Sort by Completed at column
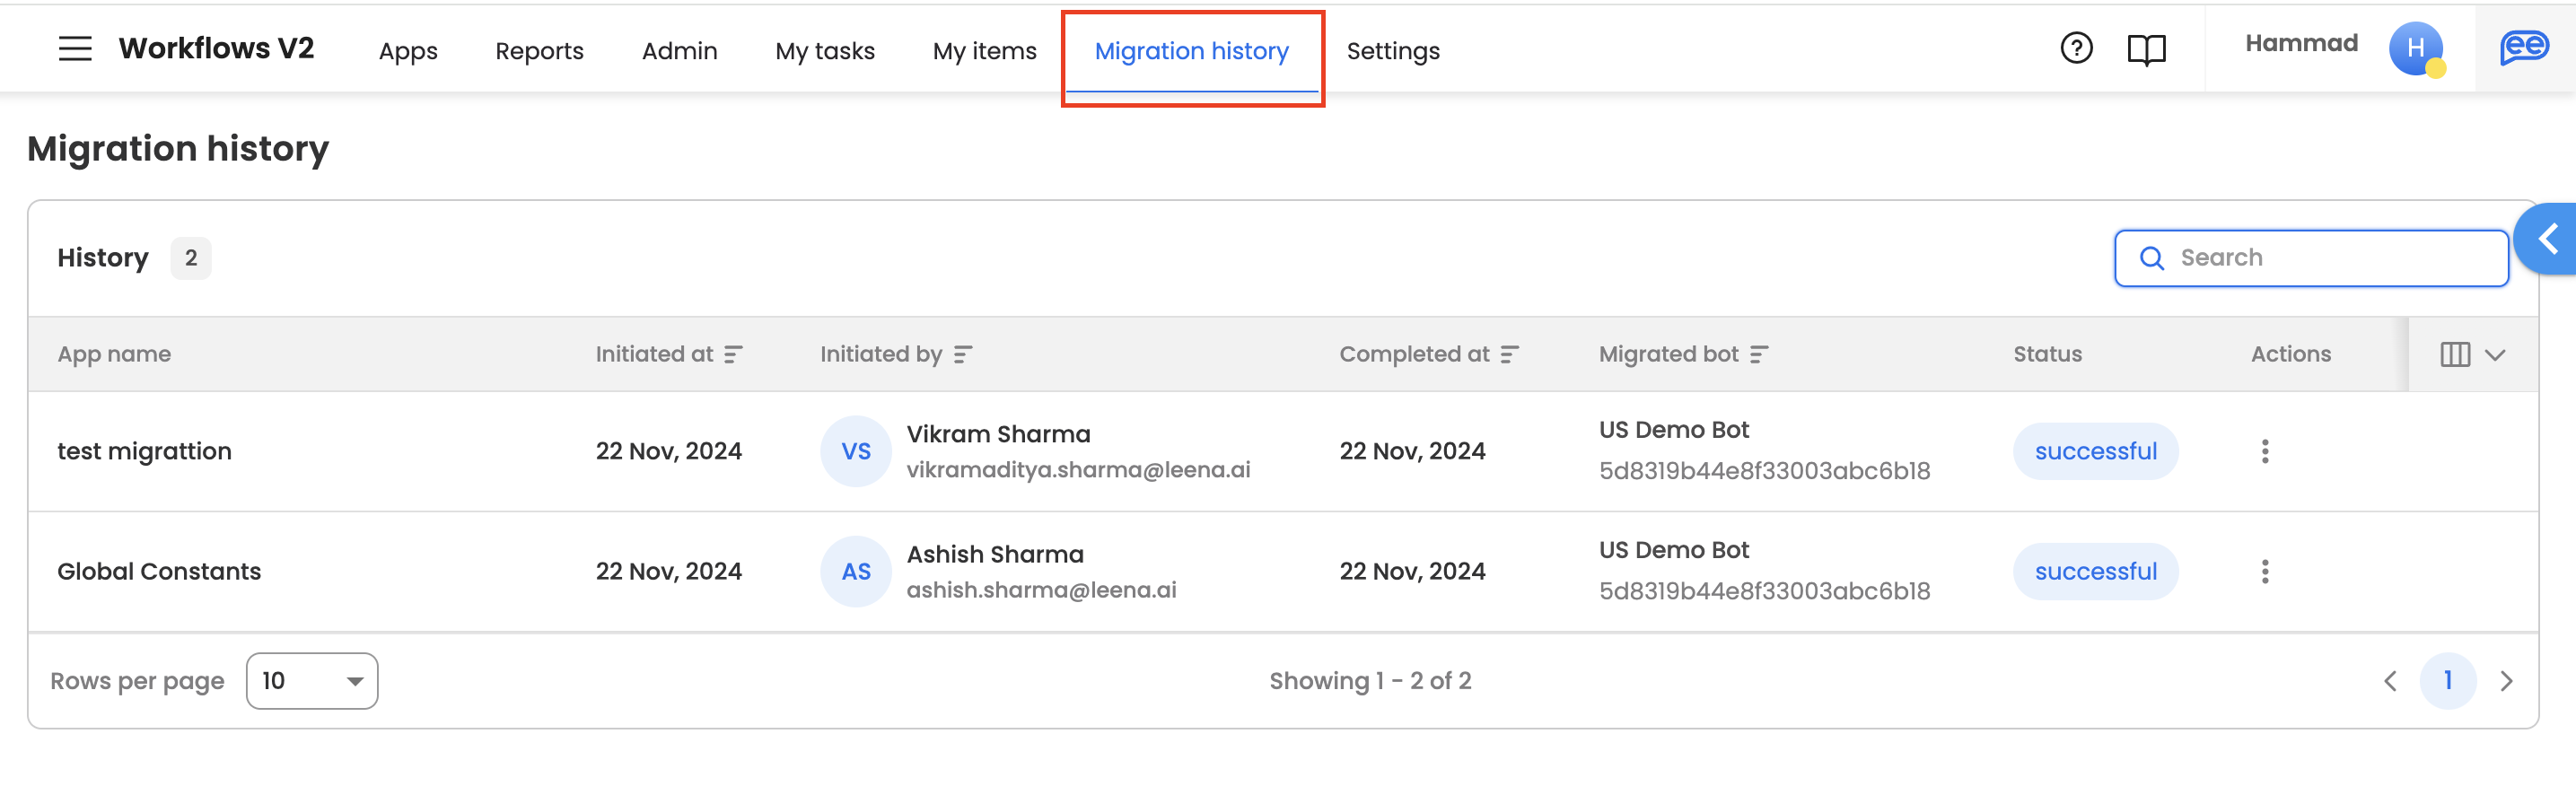 coord(1509,354)
